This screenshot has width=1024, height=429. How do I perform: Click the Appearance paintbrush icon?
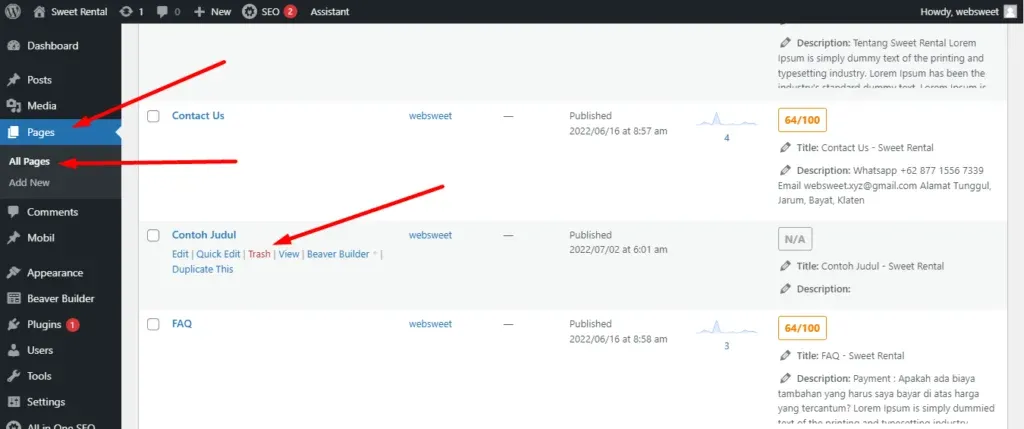click(x=13, y=273)
